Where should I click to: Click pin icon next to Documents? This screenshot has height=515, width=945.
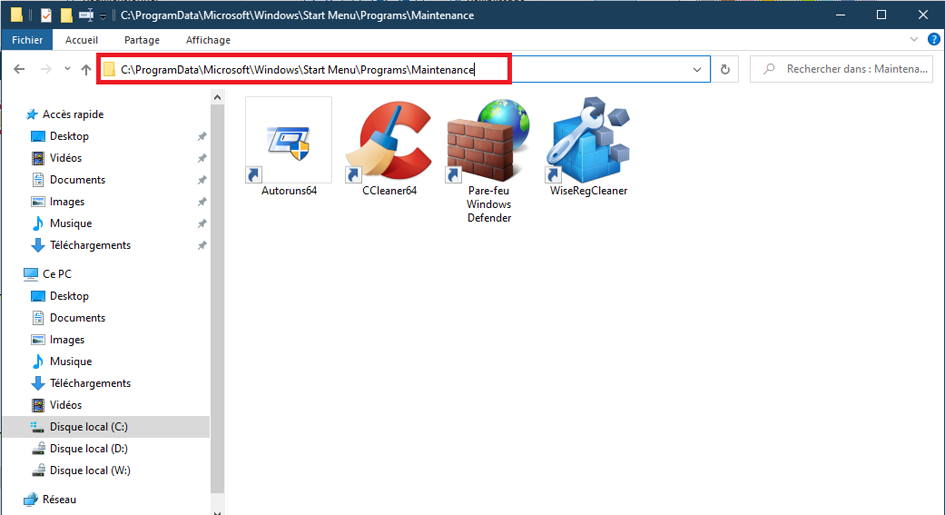click(x=202, y=180)
